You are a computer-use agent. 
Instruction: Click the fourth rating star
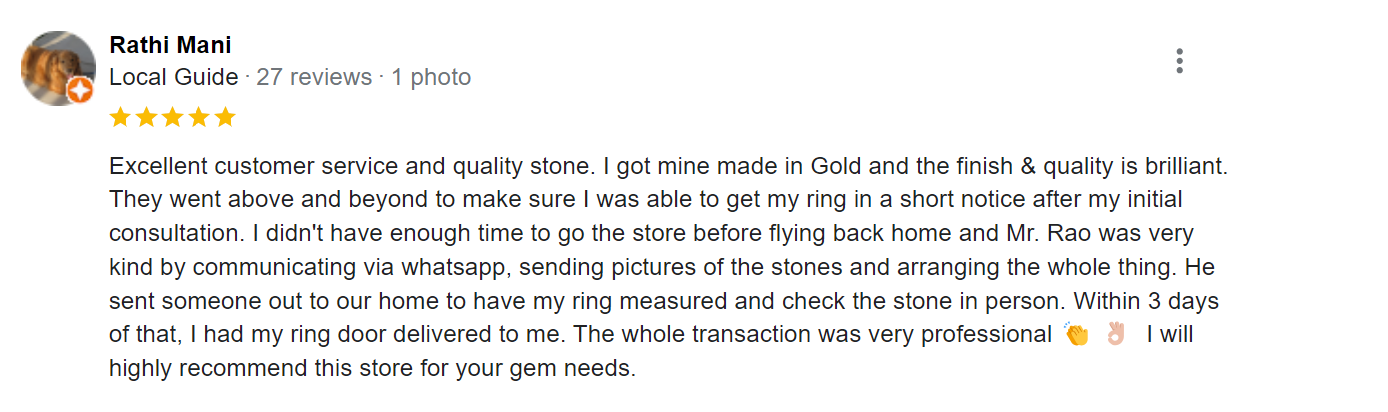pyautogui.click(x=198, y=117)
